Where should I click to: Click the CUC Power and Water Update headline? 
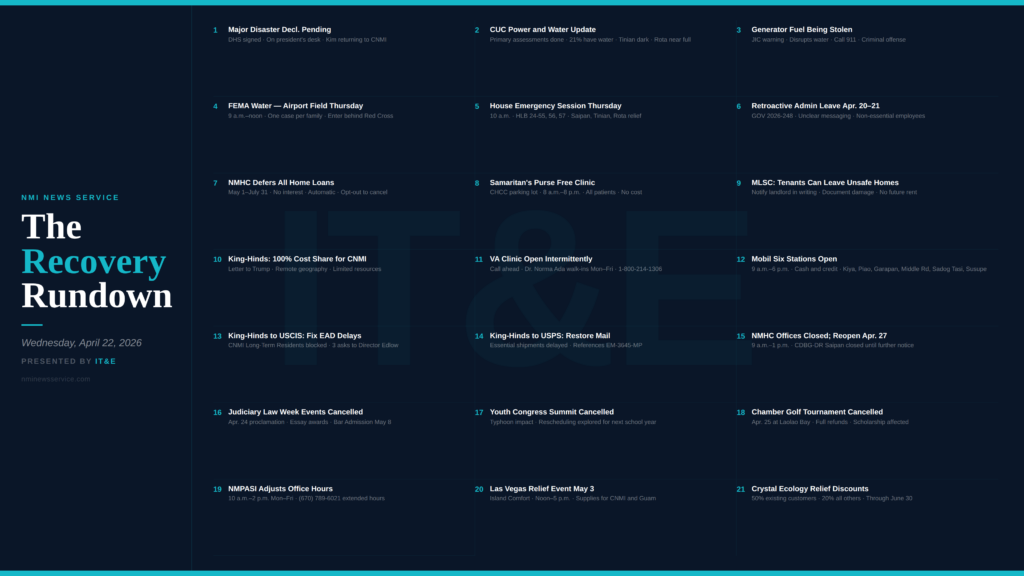[542, 30]
